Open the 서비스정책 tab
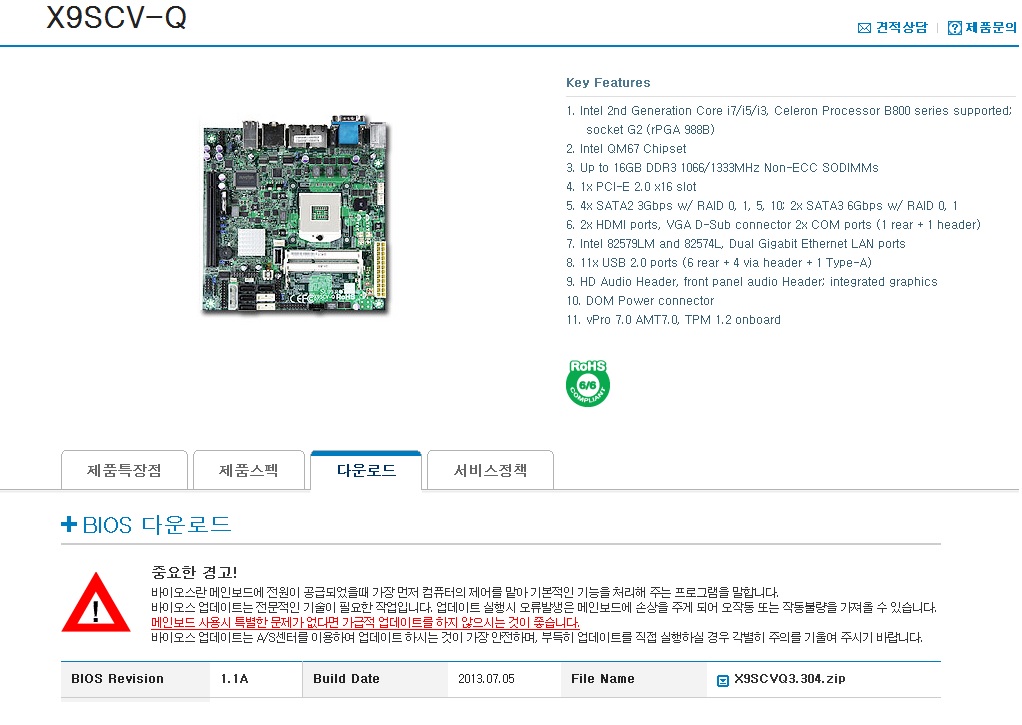This screenshot has width=1022, height=725. click(490, 470)
